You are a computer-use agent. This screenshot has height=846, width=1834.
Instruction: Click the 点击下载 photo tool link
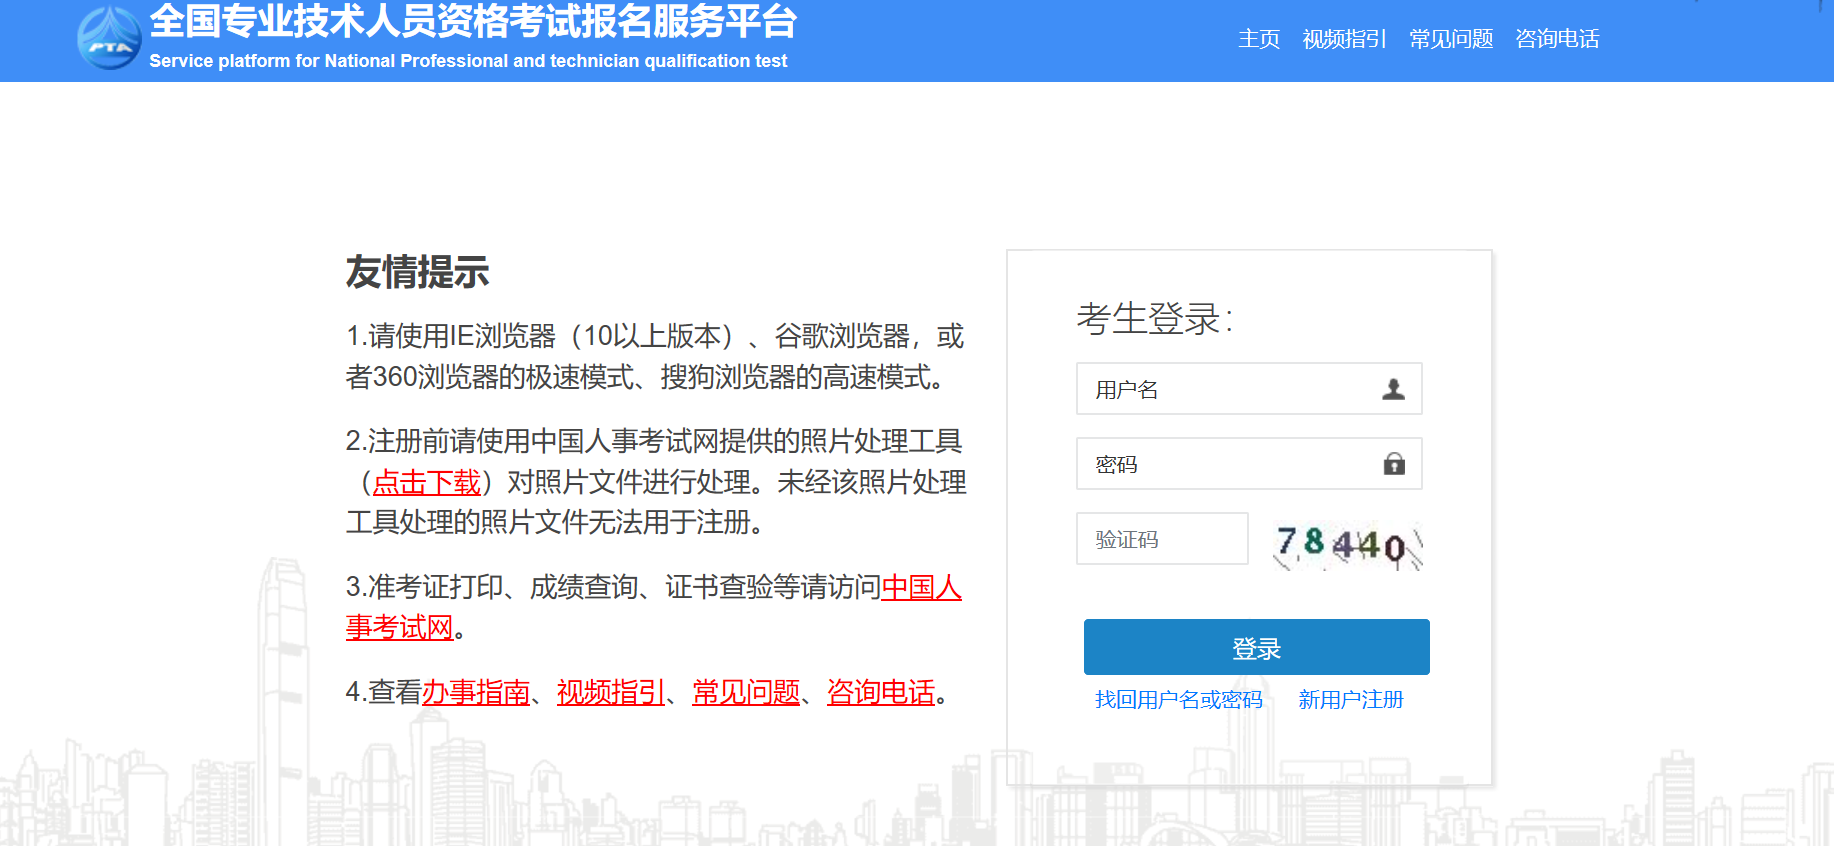tap(427, 483)
